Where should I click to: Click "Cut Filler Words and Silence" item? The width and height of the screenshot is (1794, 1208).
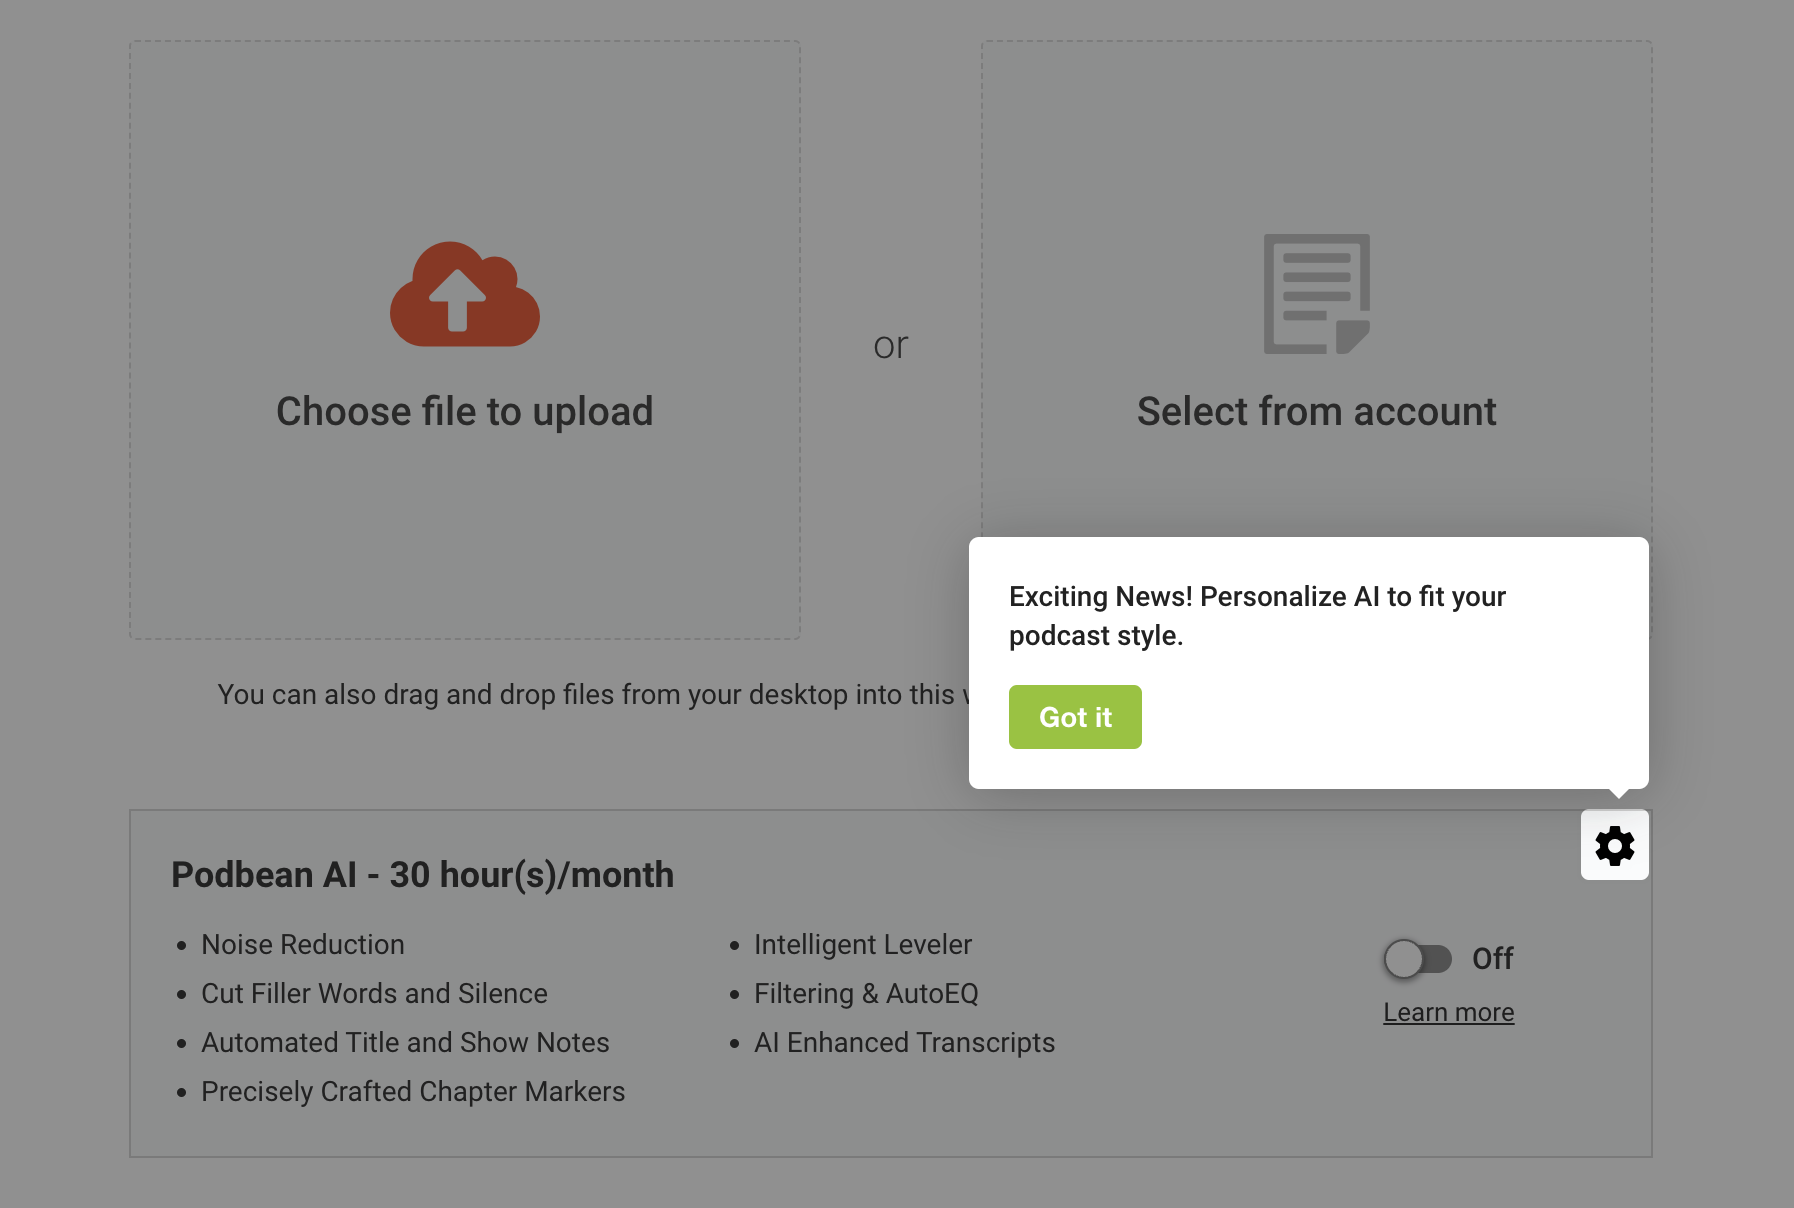[x=374, y=994]
